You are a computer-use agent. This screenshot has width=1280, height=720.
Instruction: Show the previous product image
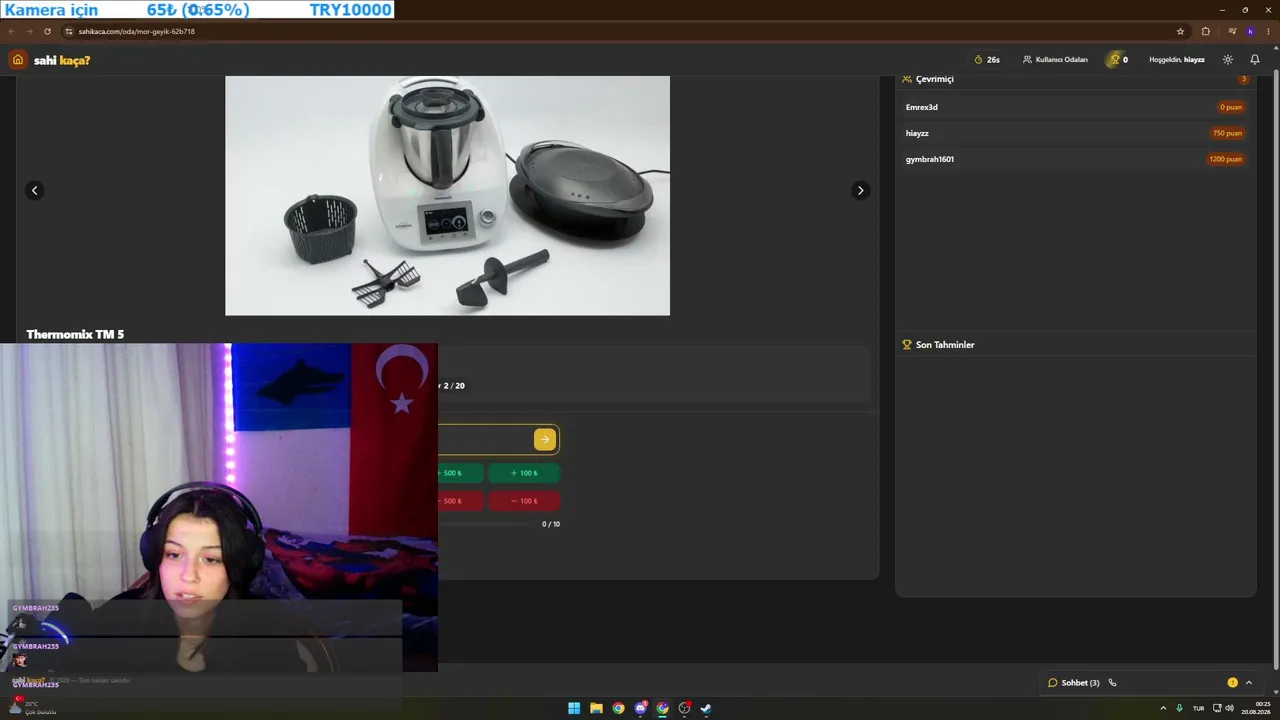(34, 190)
